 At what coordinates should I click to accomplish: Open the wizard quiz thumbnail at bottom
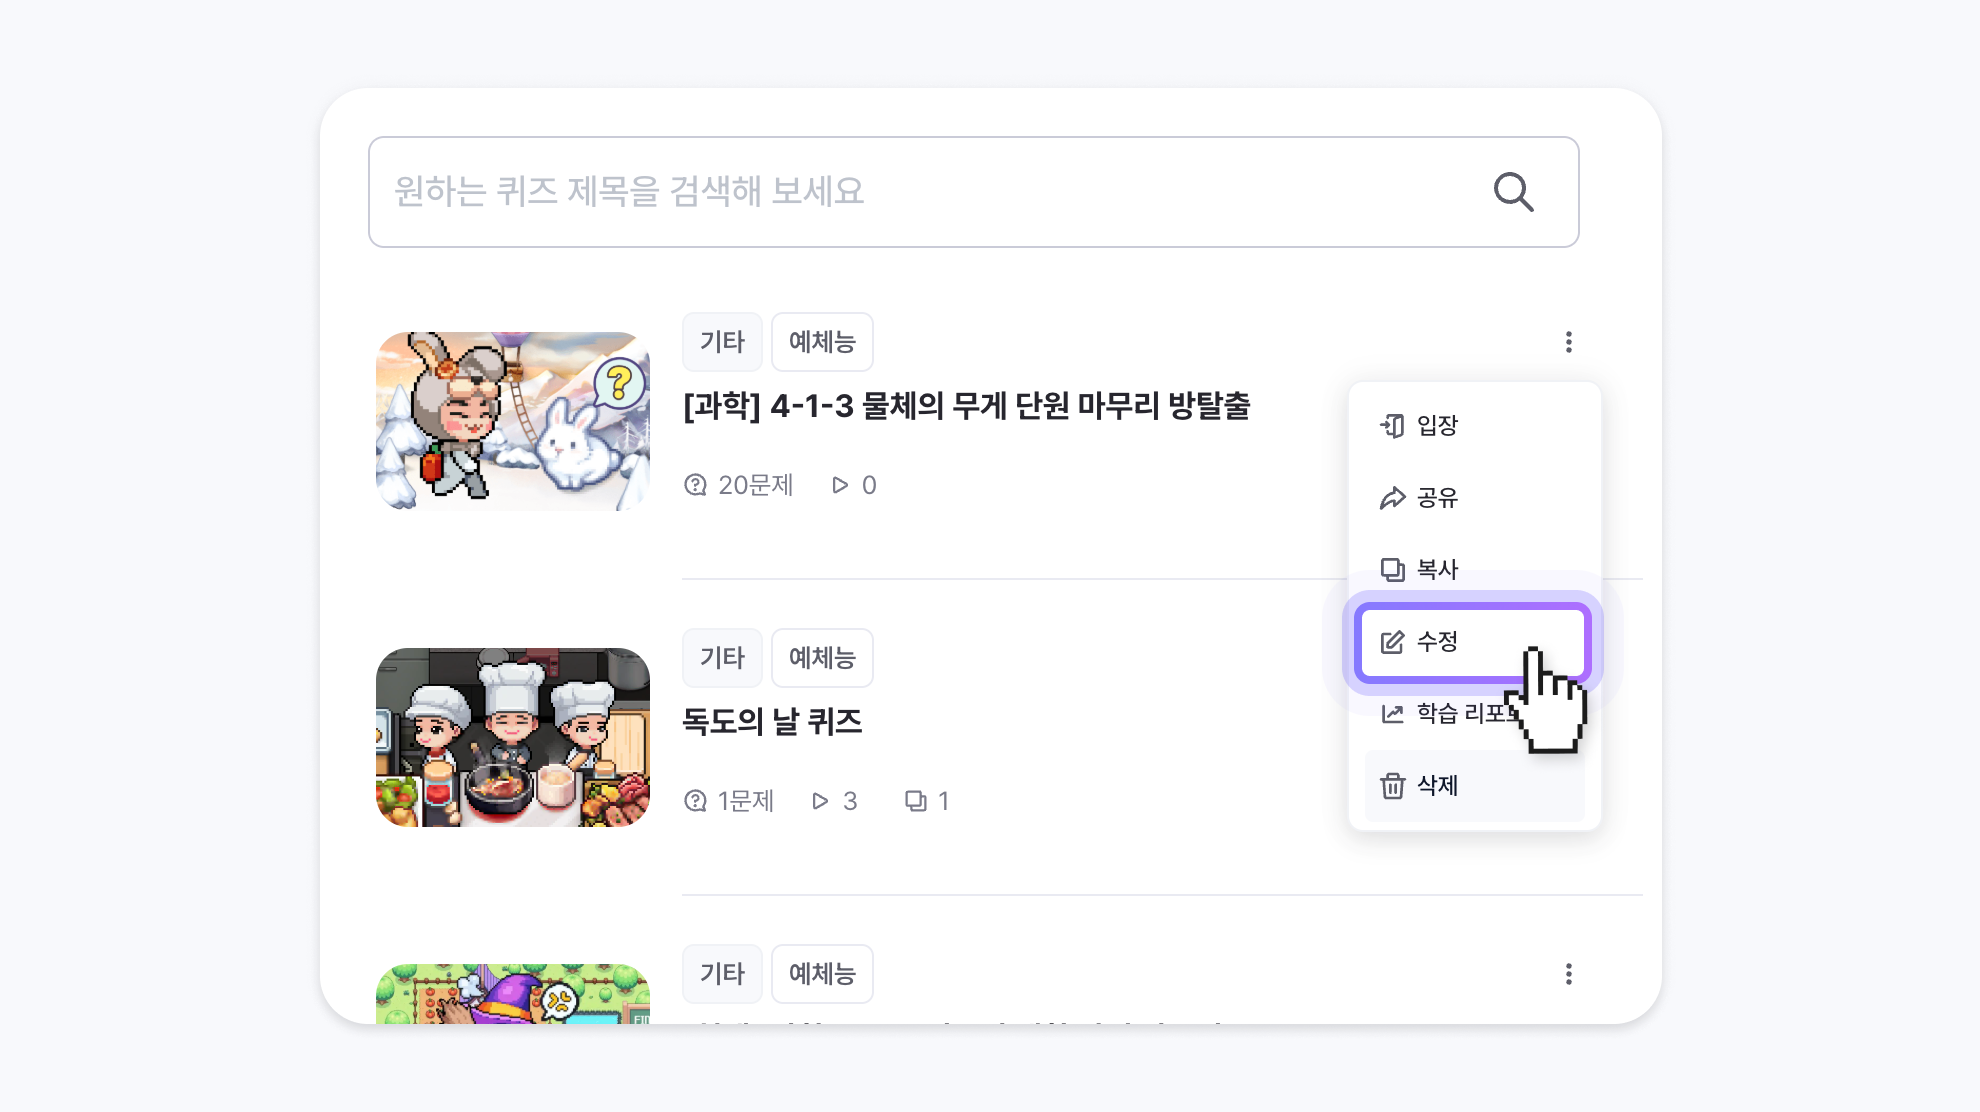coord(513,993)
